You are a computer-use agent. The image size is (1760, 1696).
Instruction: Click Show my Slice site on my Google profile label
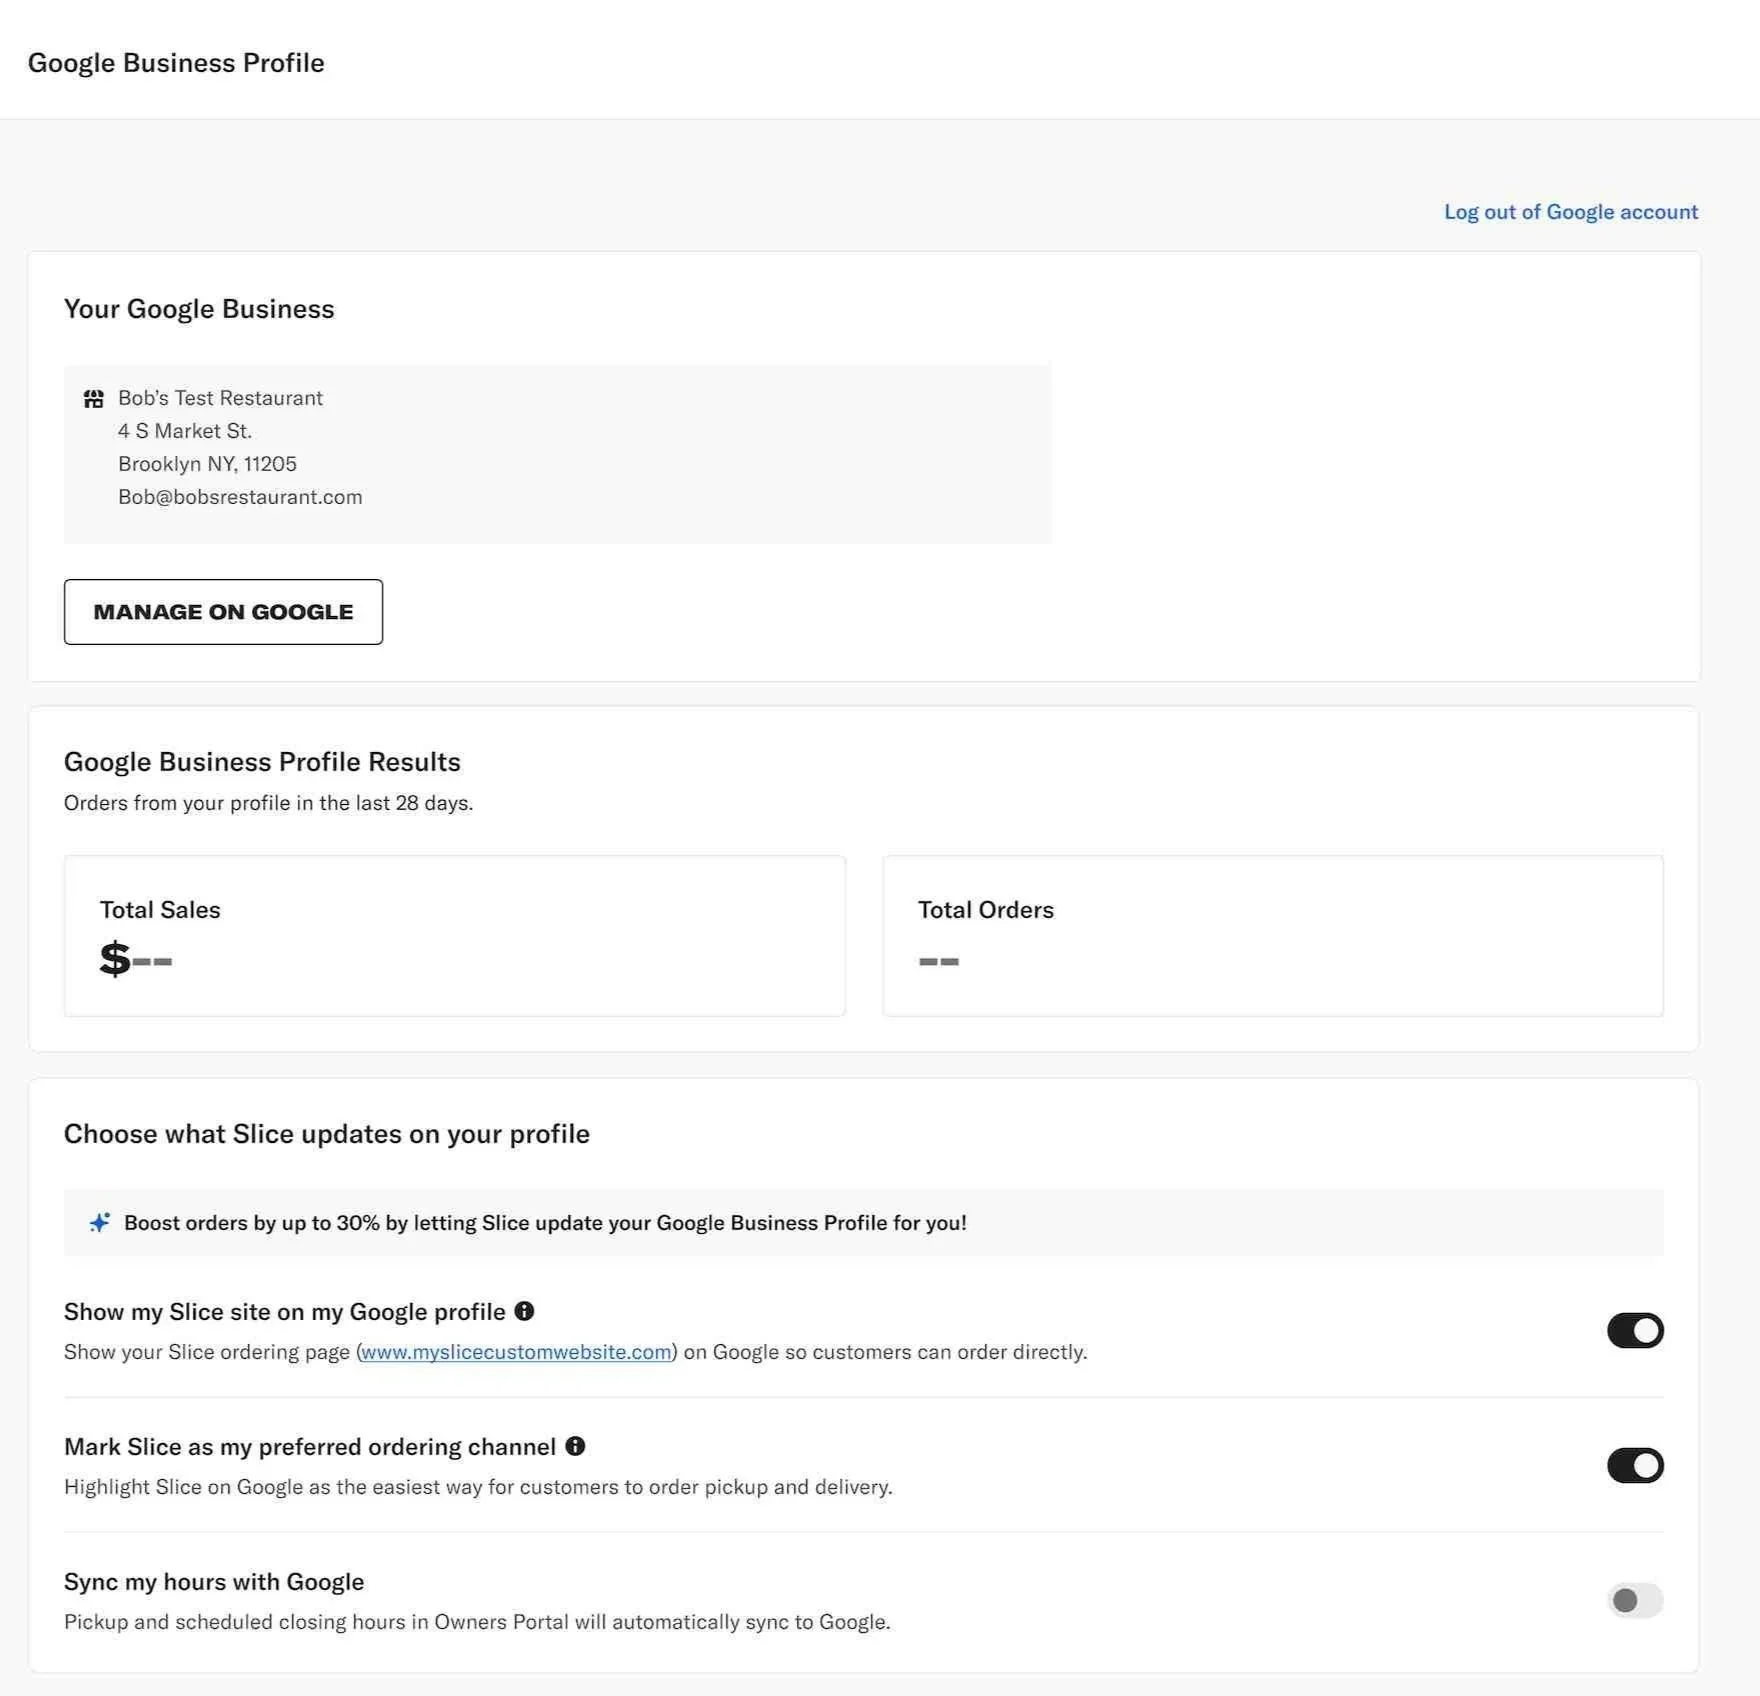click(x=285, y=1312)
